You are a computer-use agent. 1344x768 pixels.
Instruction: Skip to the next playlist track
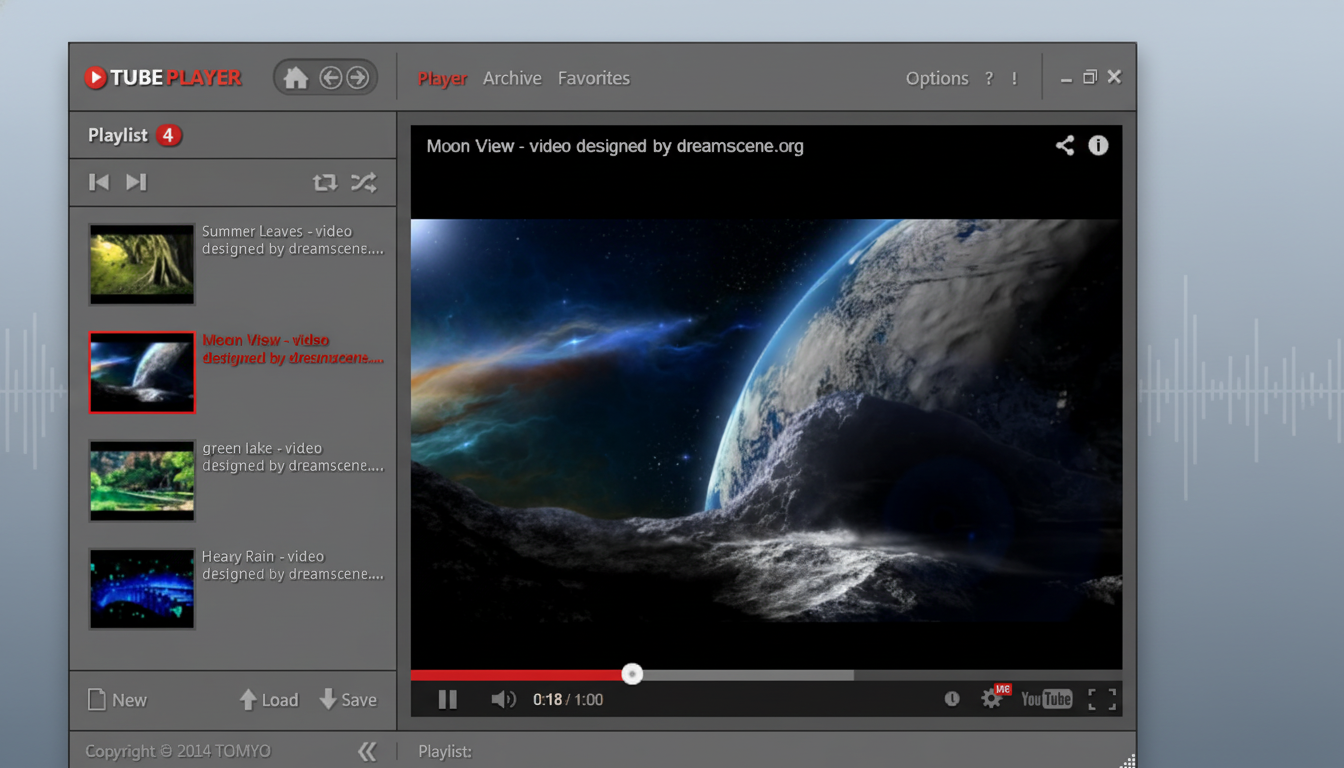point(136,182)
